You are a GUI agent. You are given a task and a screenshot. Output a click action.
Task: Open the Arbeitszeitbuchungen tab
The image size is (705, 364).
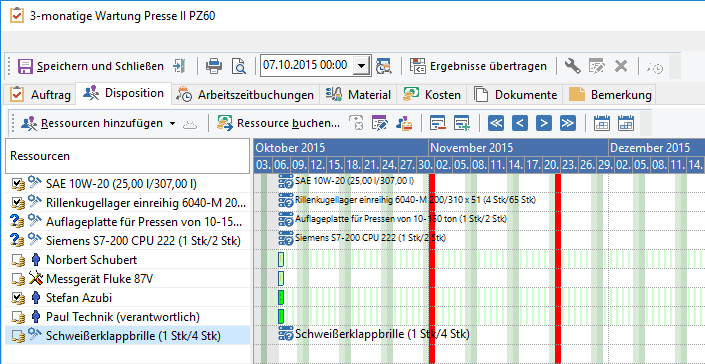tap(245, 94)
